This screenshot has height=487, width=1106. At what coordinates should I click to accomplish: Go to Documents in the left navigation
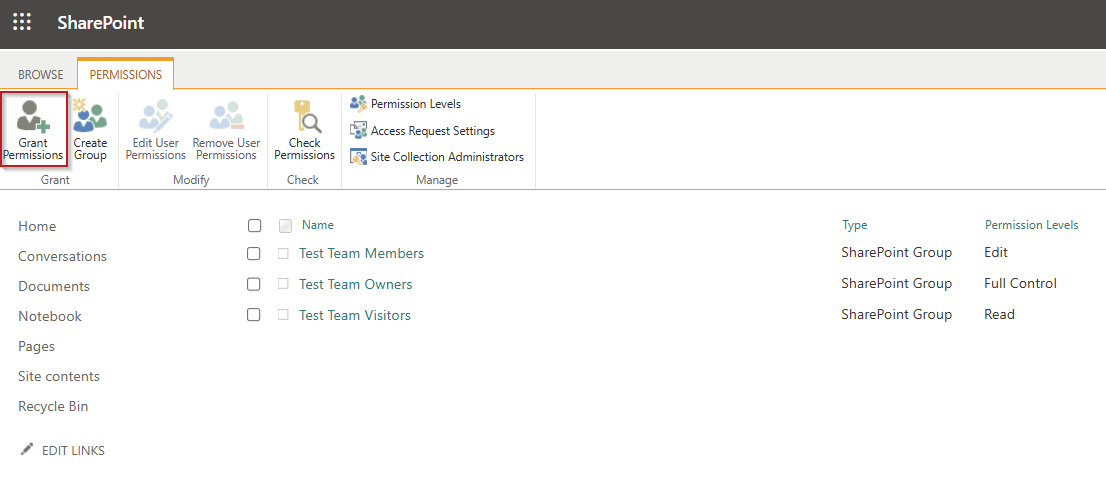tap(54, 286)
